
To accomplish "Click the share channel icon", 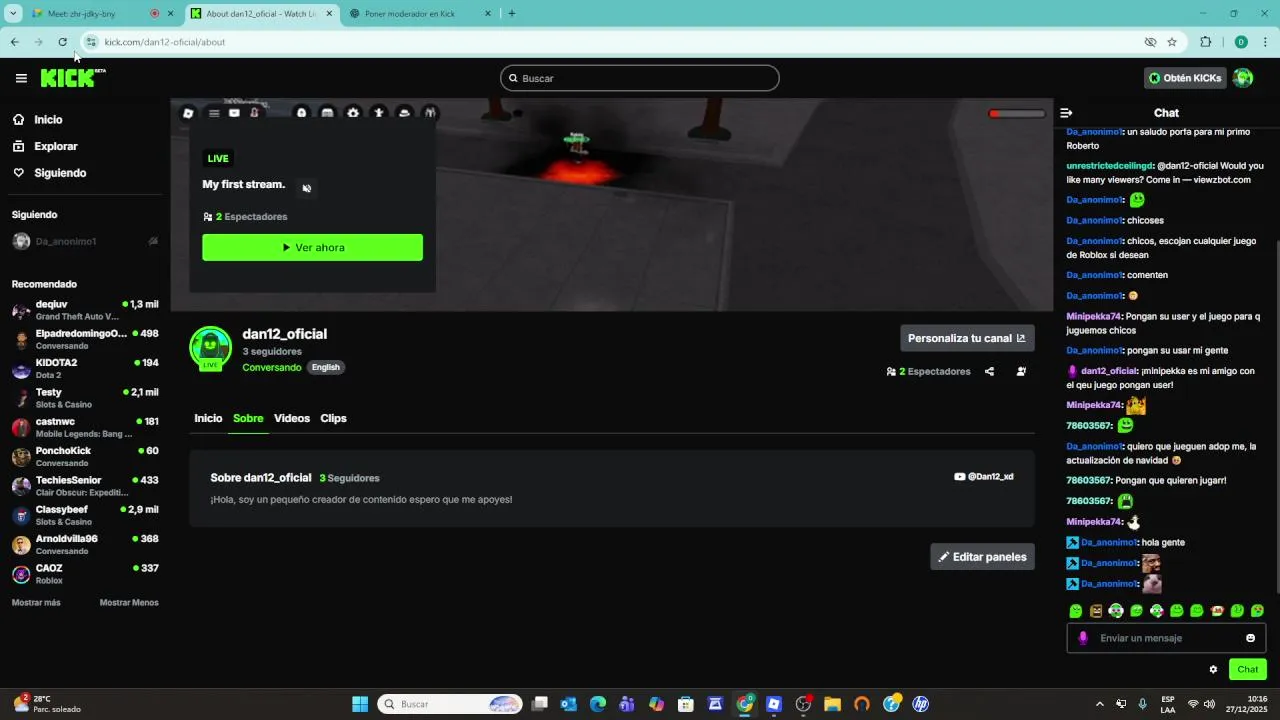I will (x=989, y=371).
